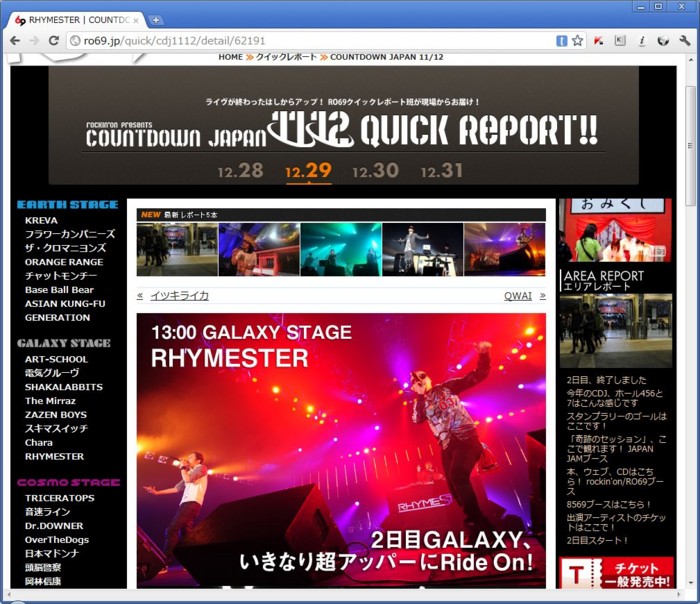The height and width of the screenshot is (604, 700).
Task: Open first latest-report thumbnail of hall entrance
Action: coord(177,249)
